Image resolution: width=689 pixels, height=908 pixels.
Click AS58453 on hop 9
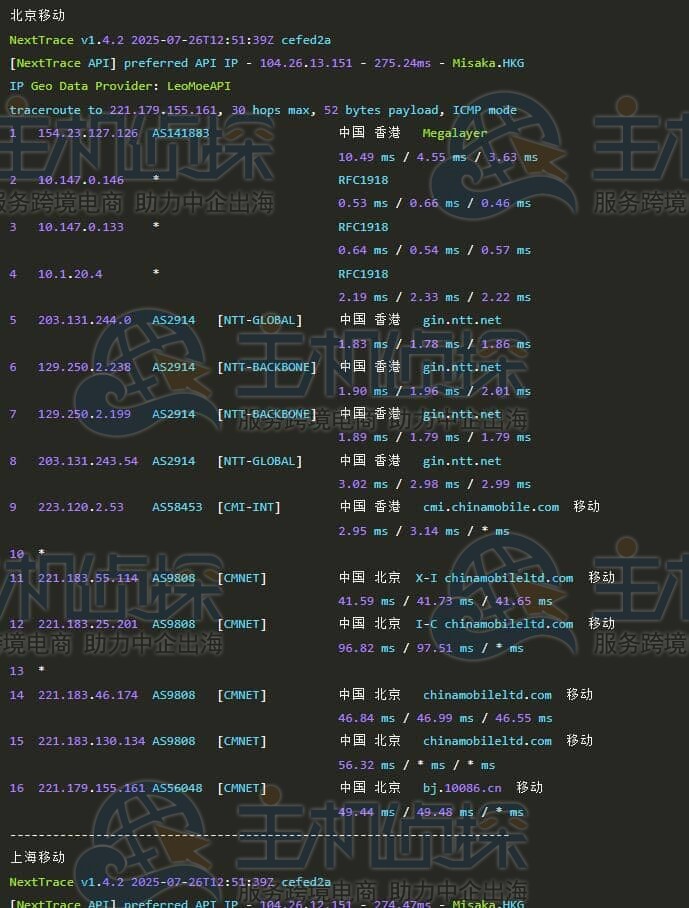click(x=177, y=507)
